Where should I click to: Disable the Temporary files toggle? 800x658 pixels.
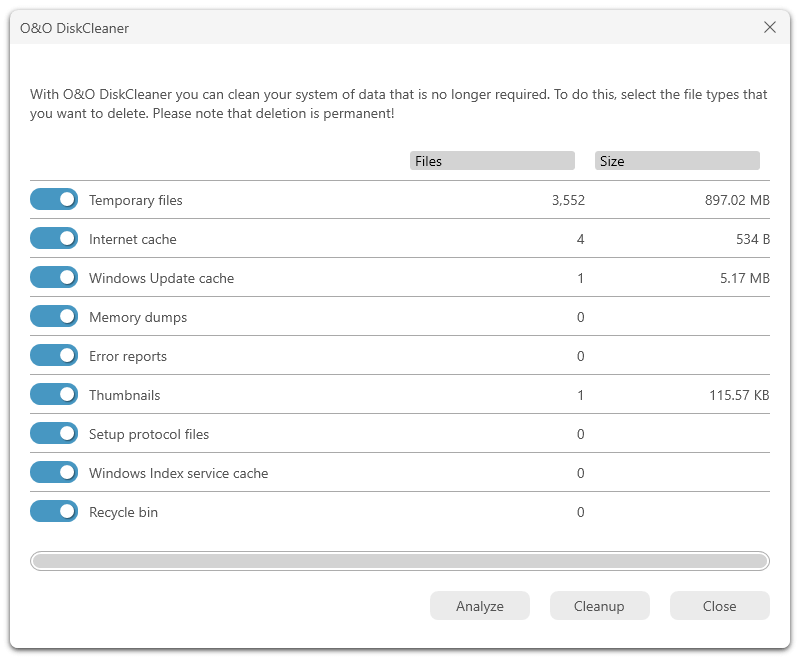point(54,199)
